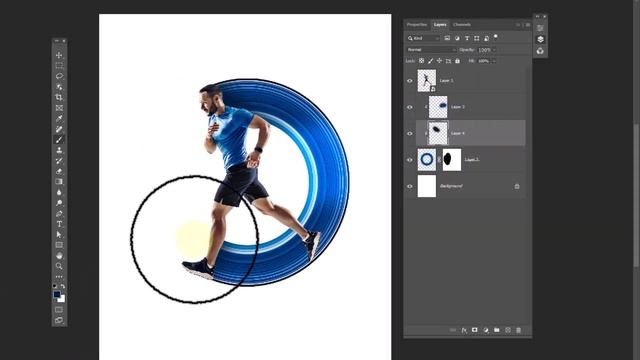The image size is (640, 360).
Task: Open the foreground color picker
Action: click(x=57, y=294)
